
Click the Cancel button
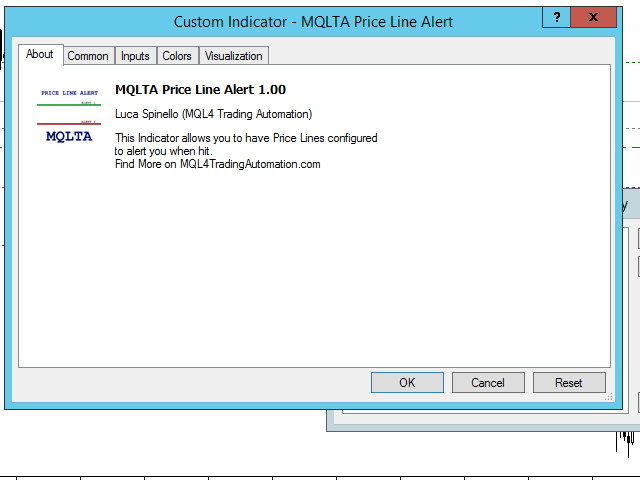[x=488, y=382]
